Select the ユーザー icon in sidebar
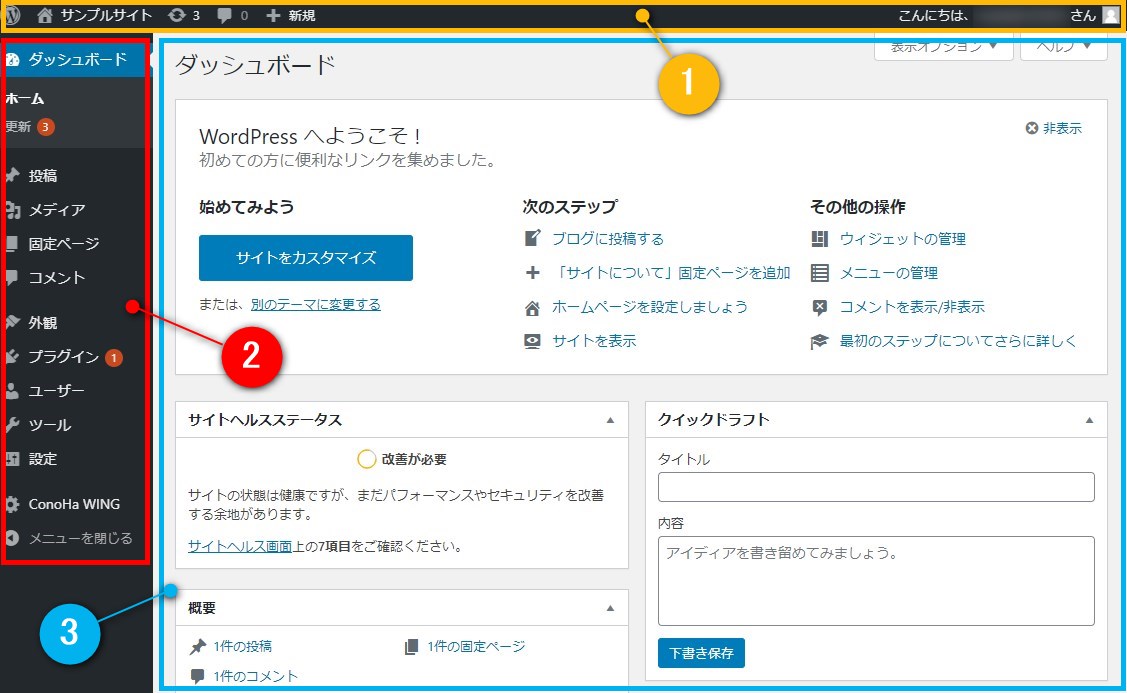 (x=12, y=390)
